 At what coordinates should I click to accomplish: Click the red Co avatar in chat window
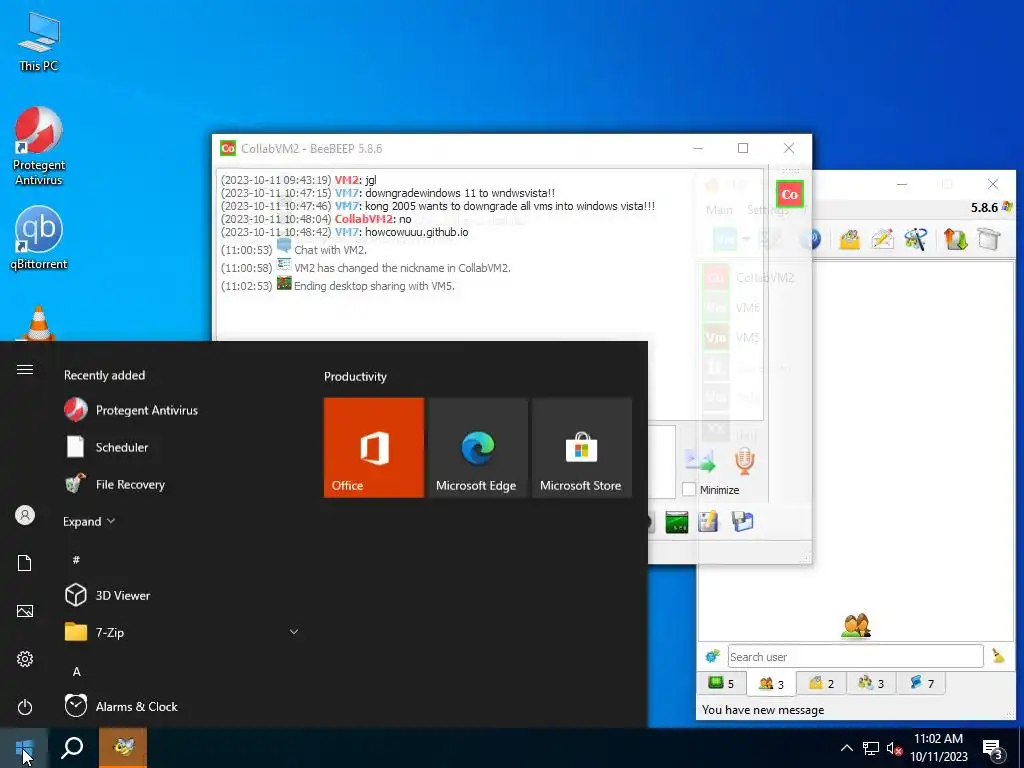tap(790, 194)
